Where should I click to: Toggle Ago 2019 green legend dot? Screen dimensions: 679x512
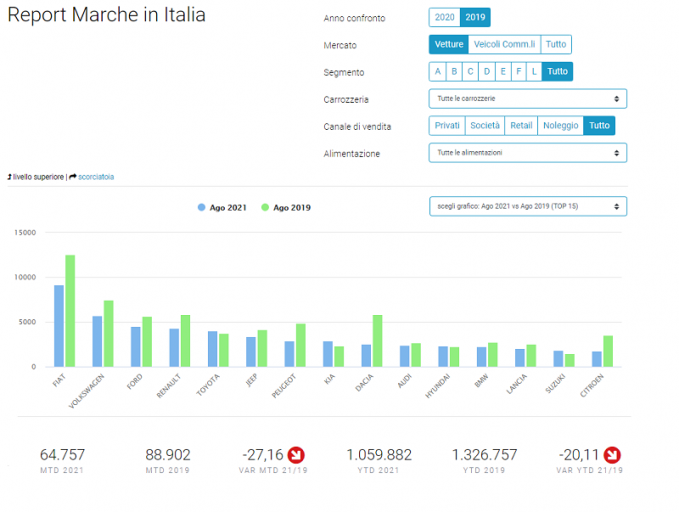click(x=265, y=207)
